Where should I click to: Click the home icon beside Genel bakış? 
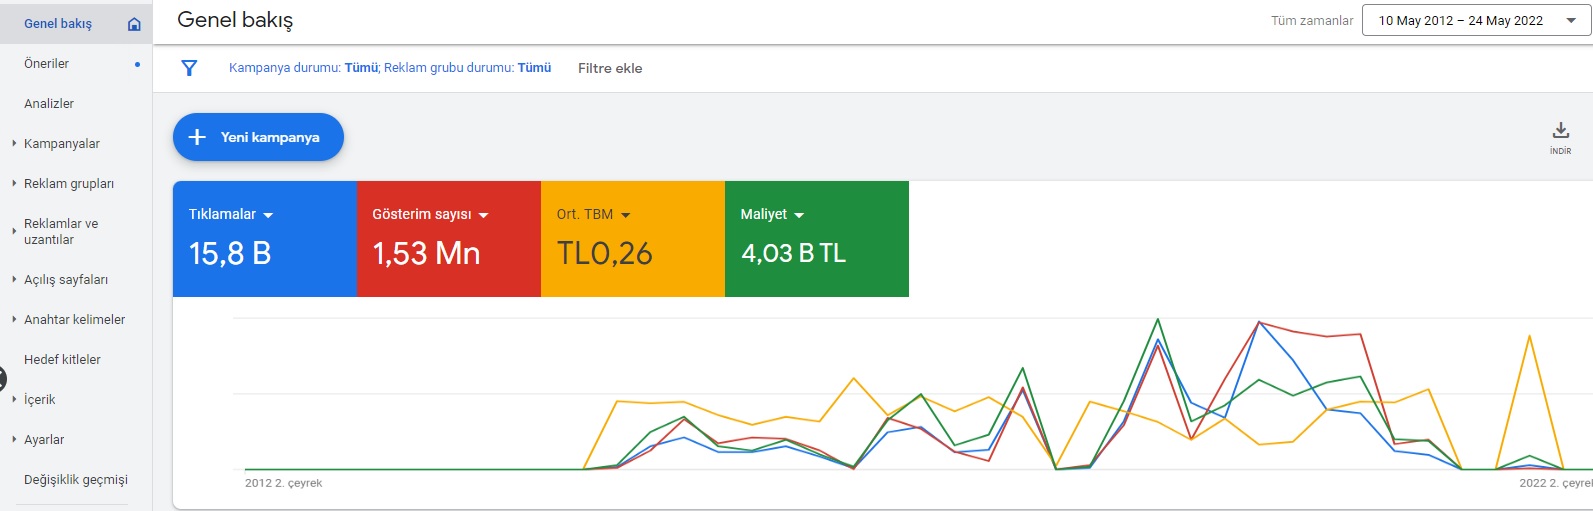pos(134,24)
